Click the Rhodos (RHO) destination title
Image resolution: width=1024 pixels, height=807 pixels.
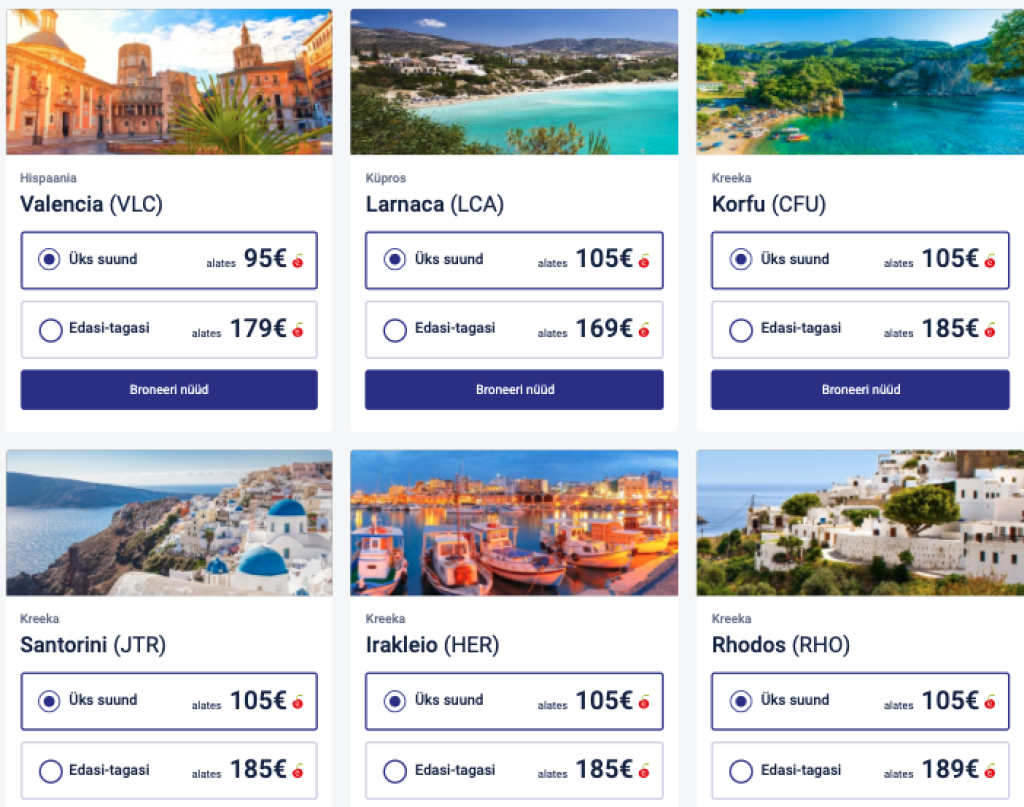(x=781, y=646)
